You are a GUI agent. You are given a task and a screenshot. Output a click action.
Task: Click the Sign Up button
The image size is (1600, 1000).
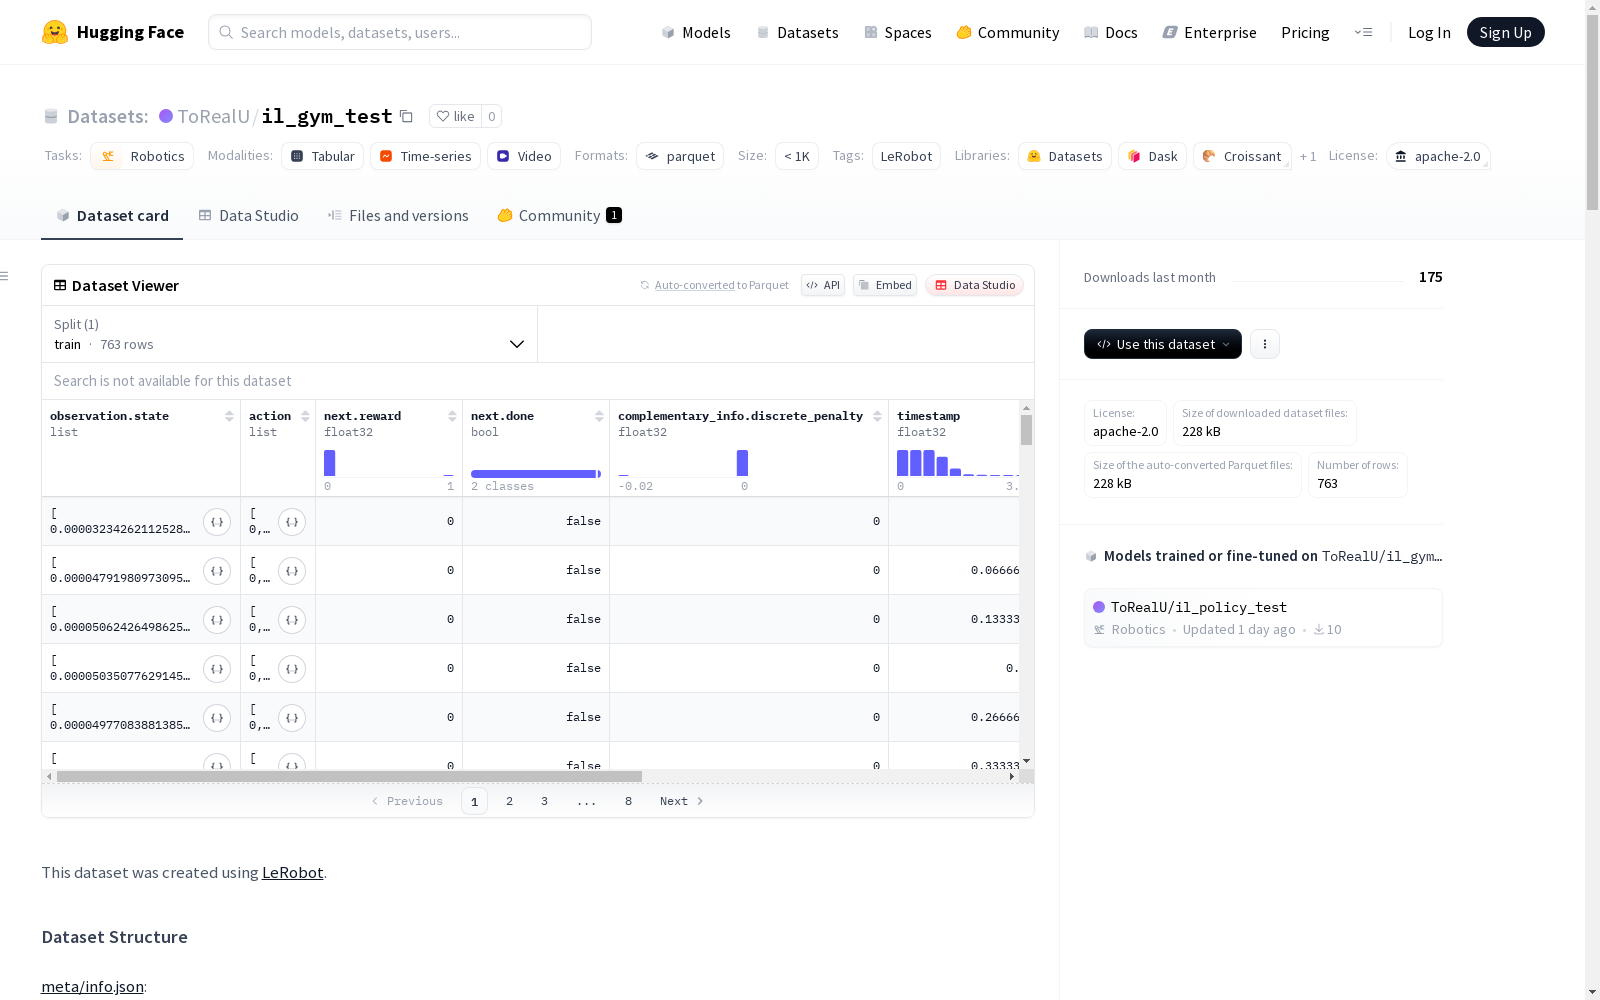click(x=1506, y=32)
